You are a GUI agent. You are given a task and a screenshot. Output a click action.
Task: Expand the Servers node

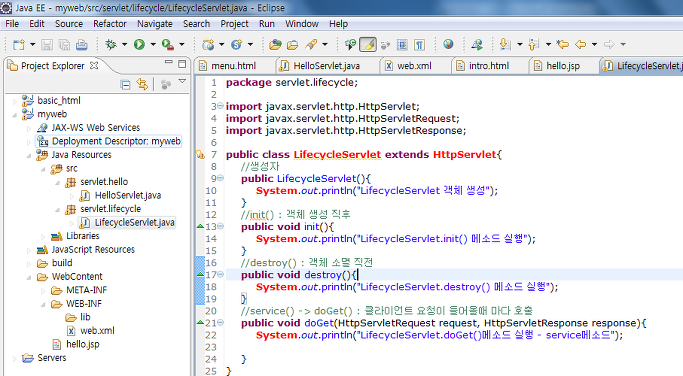(15, 358)
